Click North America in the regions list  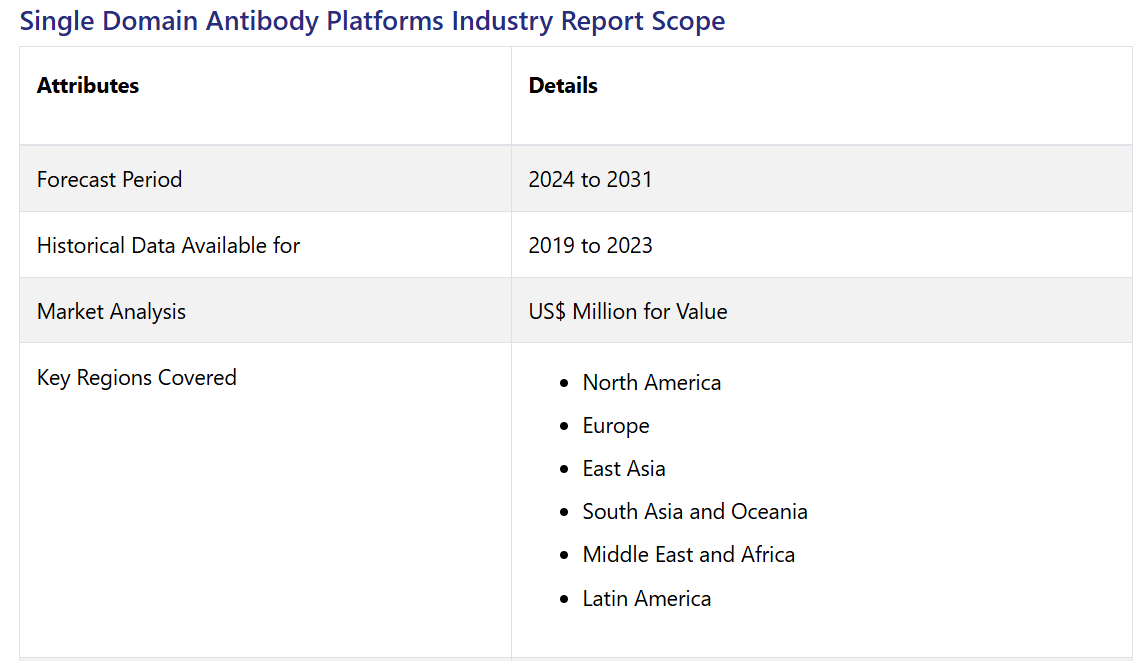coord(651,383)
